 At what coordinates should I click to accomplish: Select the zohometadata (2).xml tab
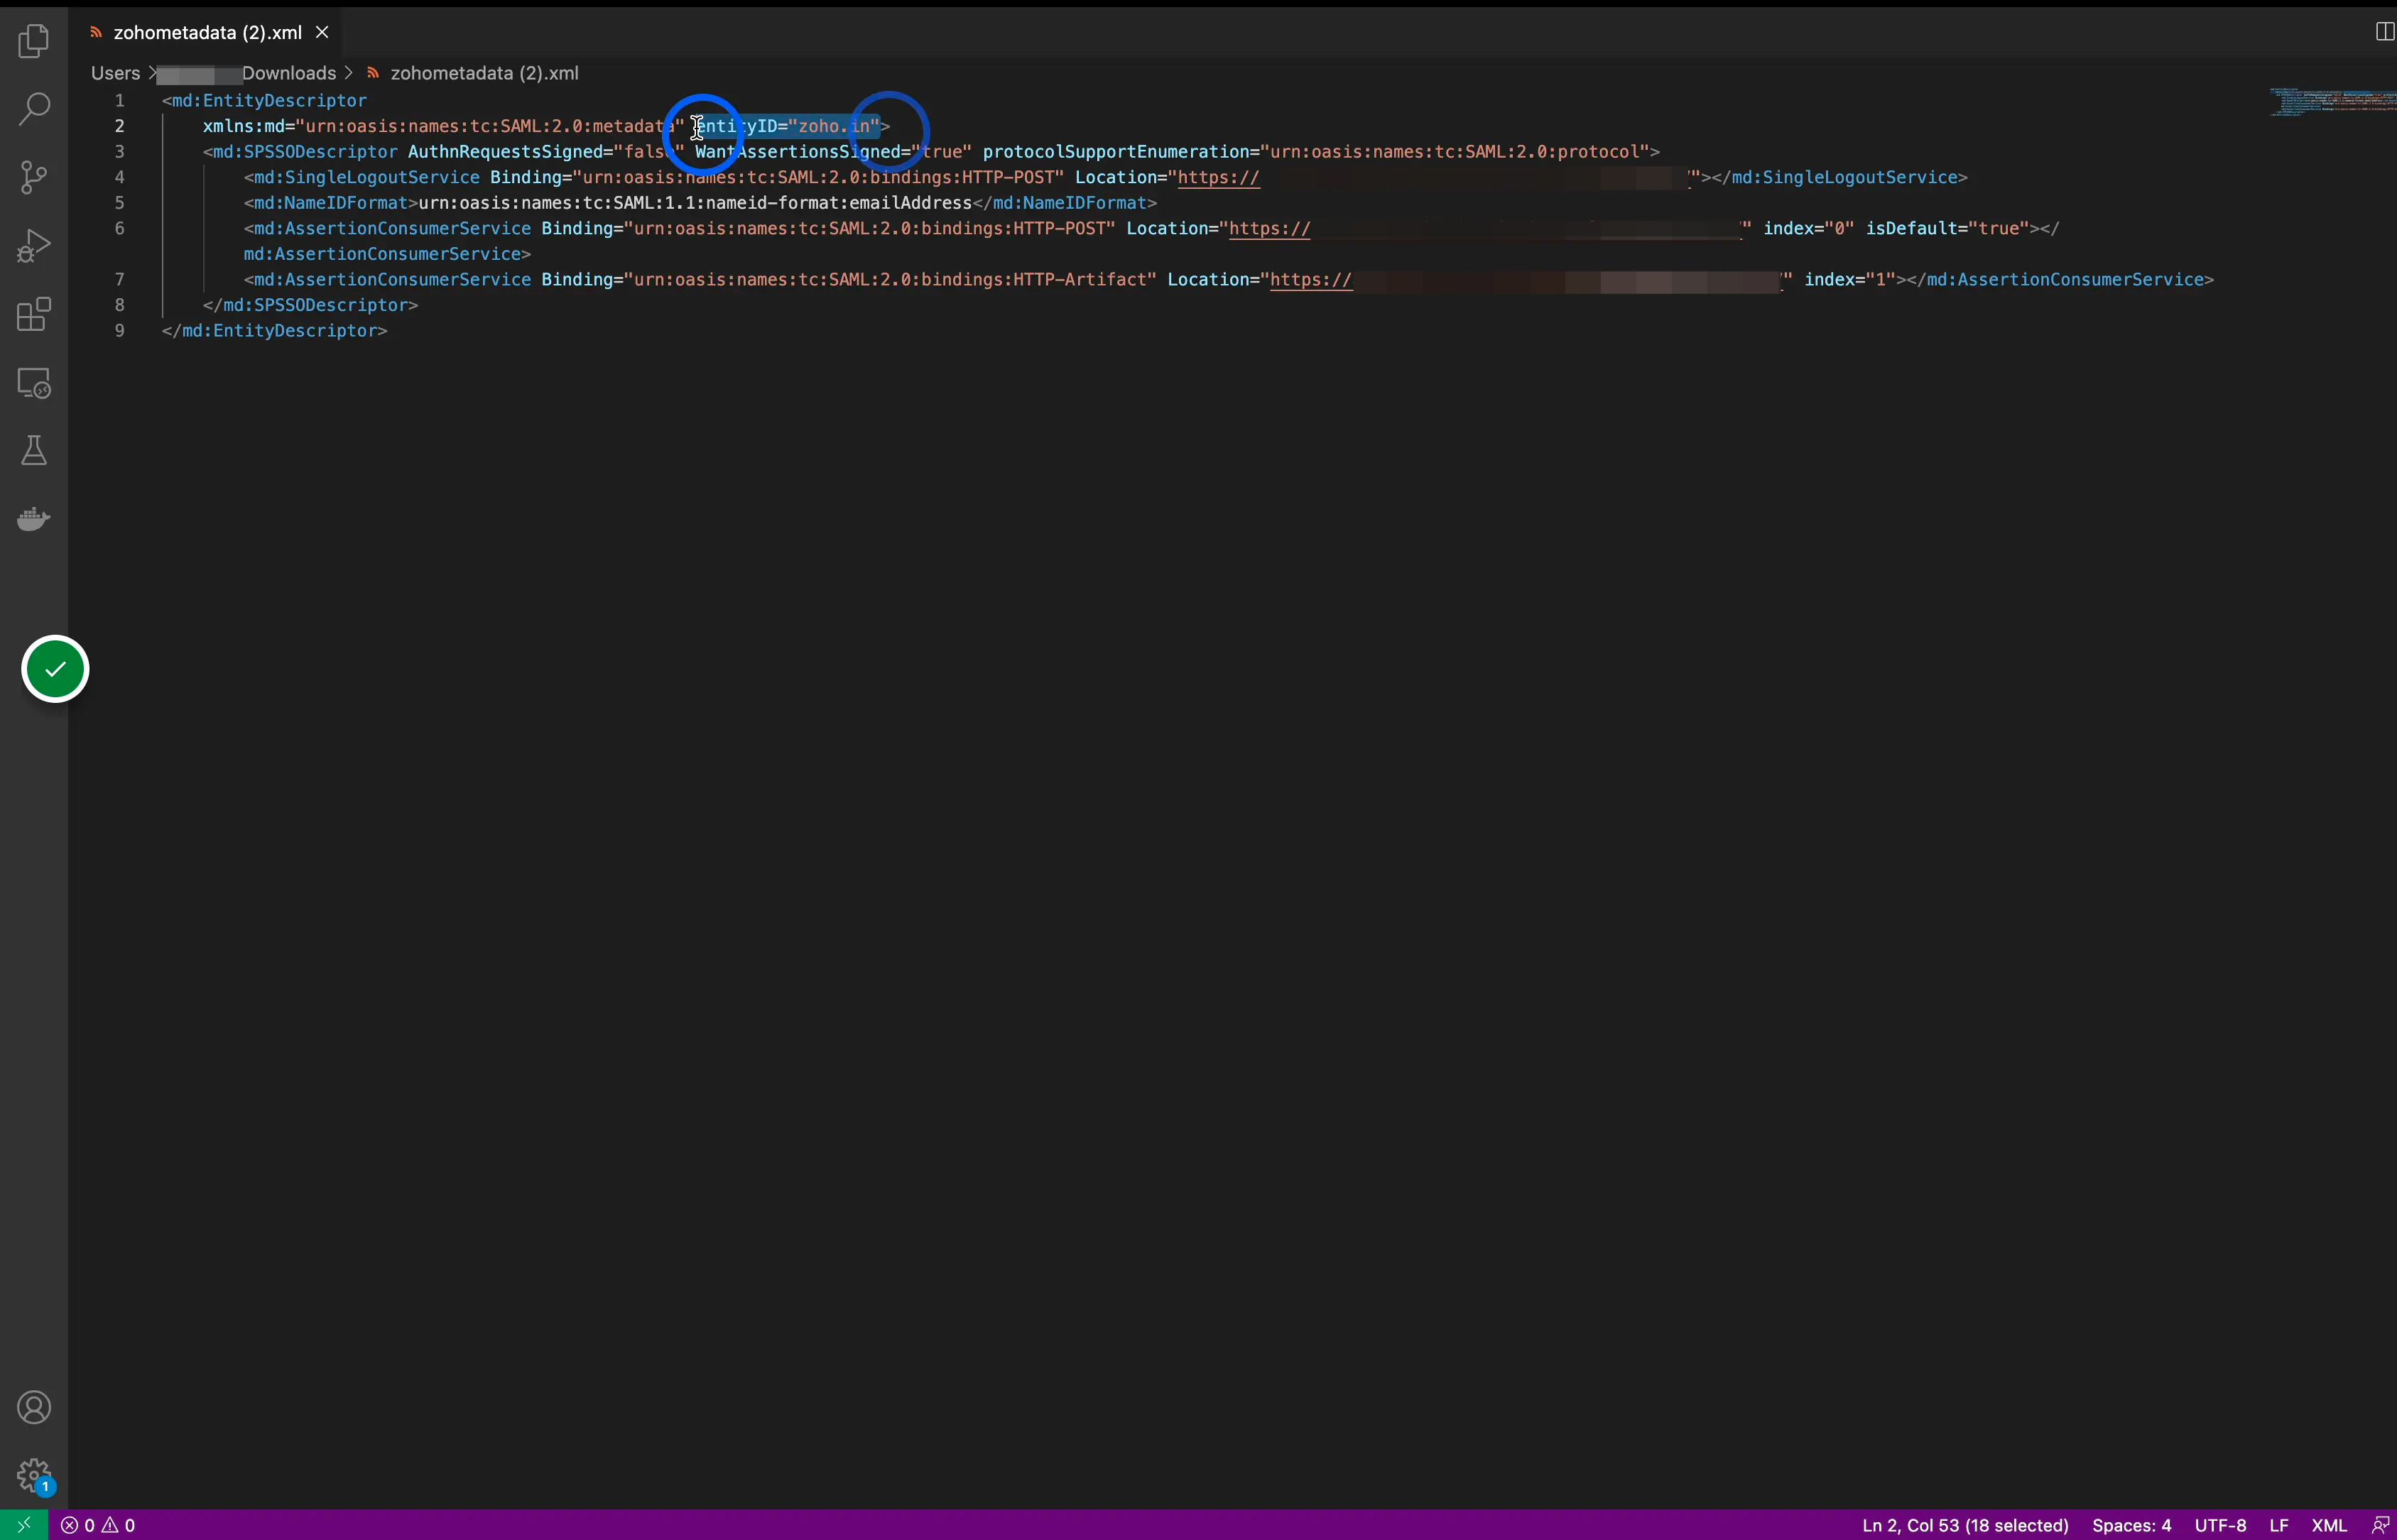click(207, 32)
